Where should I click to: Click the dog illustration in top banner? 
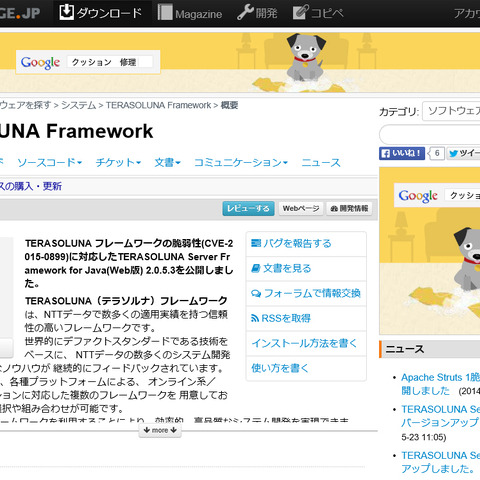[305, 57]
